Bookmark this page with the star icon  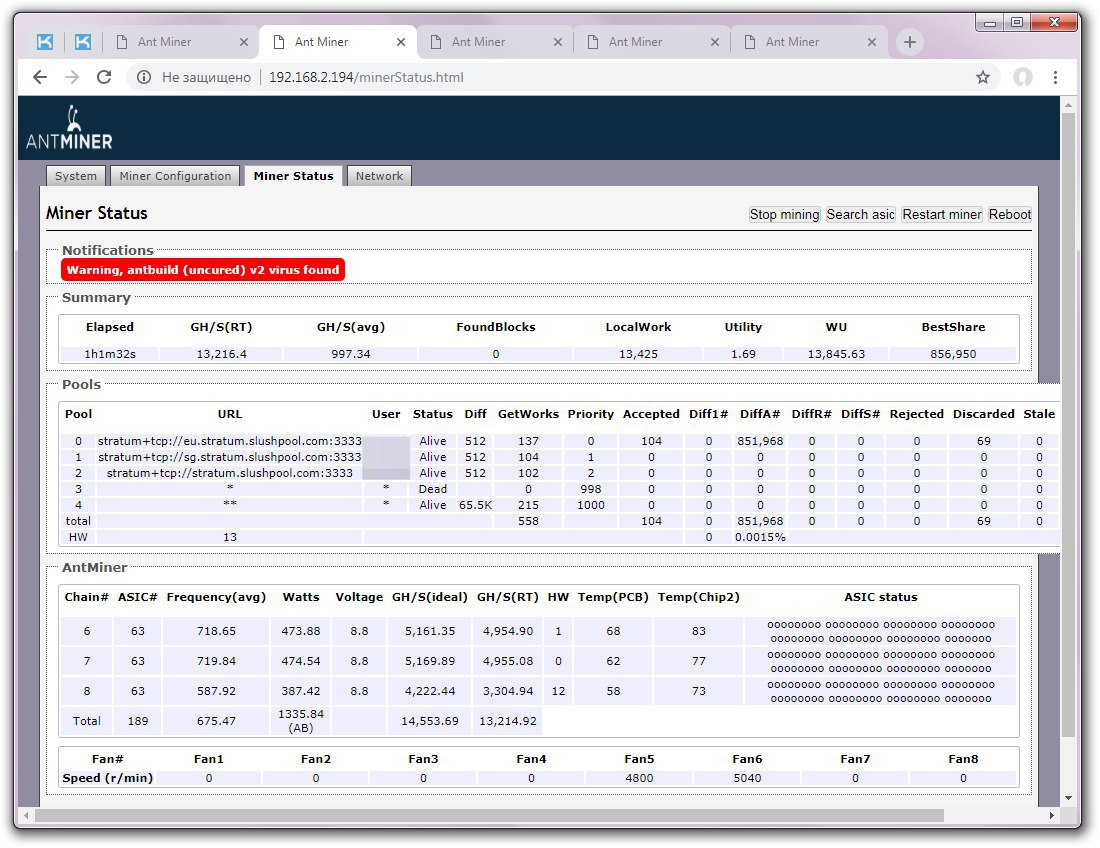[x=983, y=77]
